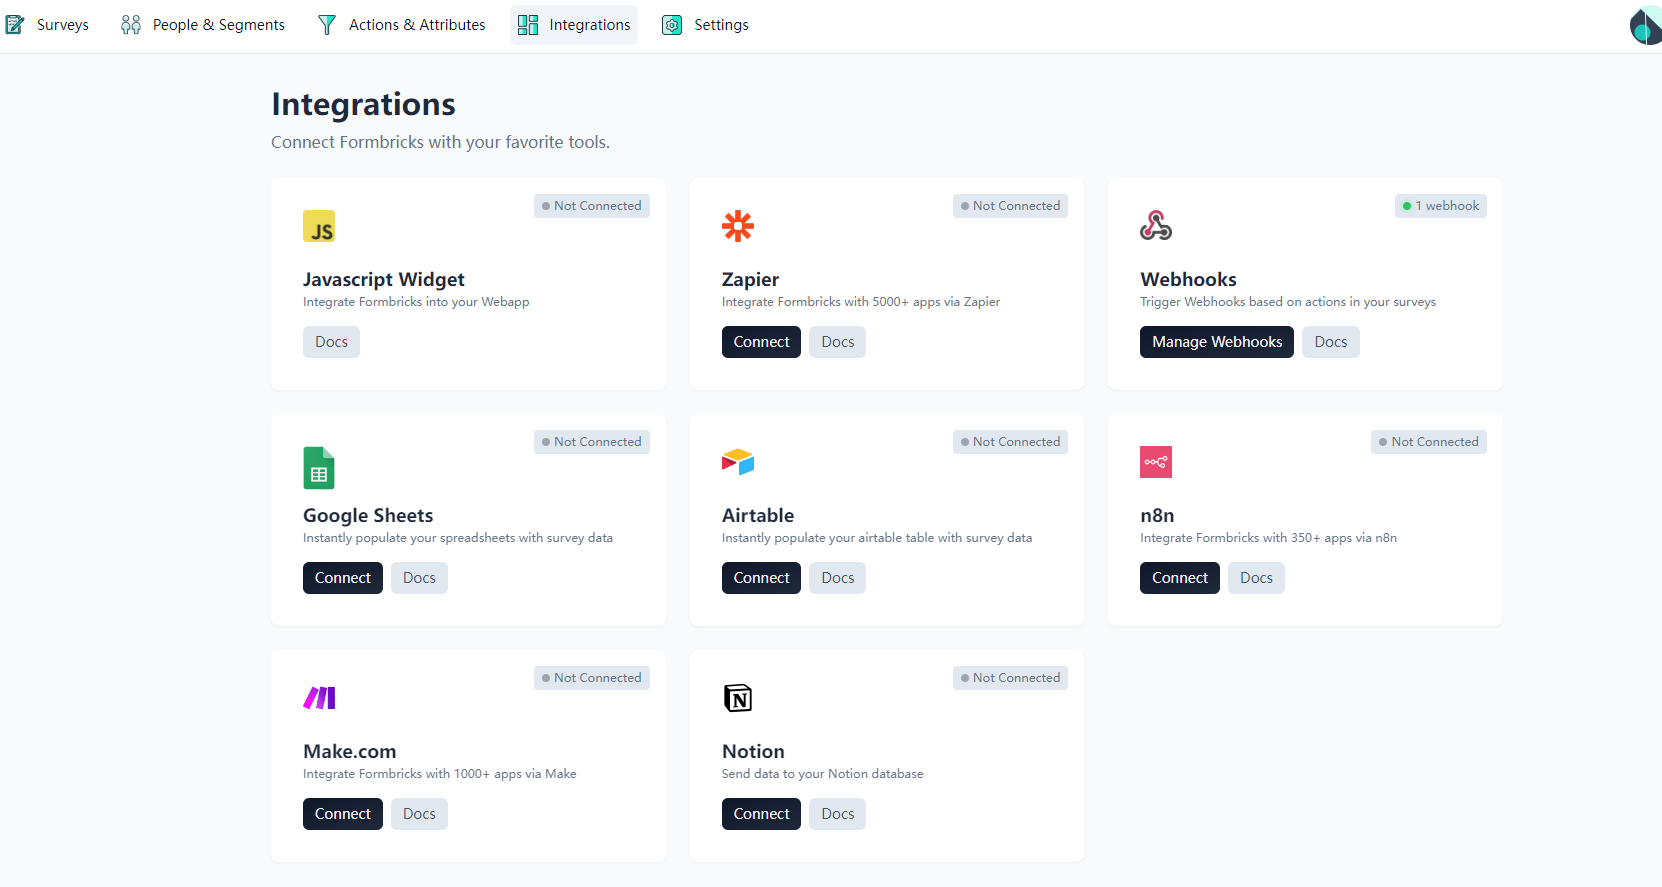The height and width of the screenshot is (887, 1662).
Task: Click the Make.com purple logo icon
Action: coord(319,698)
